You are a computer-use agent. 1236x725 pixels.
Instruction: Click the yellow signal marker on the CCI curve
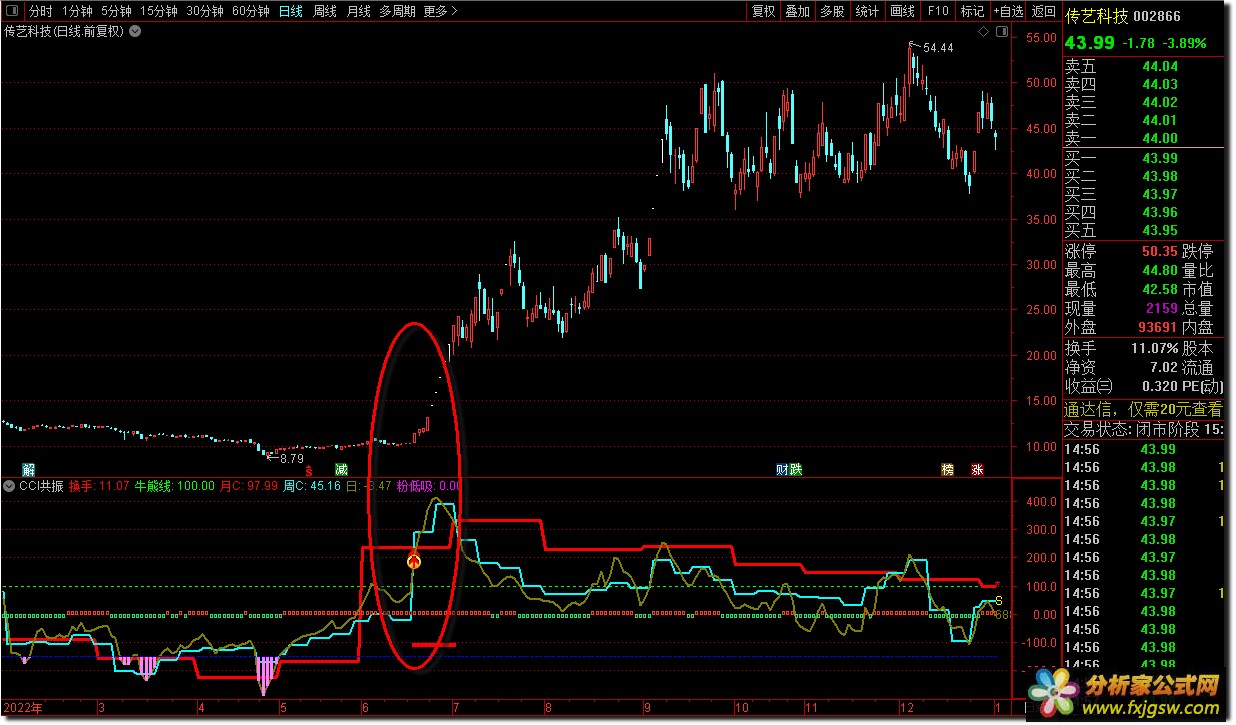pos(413,561)
